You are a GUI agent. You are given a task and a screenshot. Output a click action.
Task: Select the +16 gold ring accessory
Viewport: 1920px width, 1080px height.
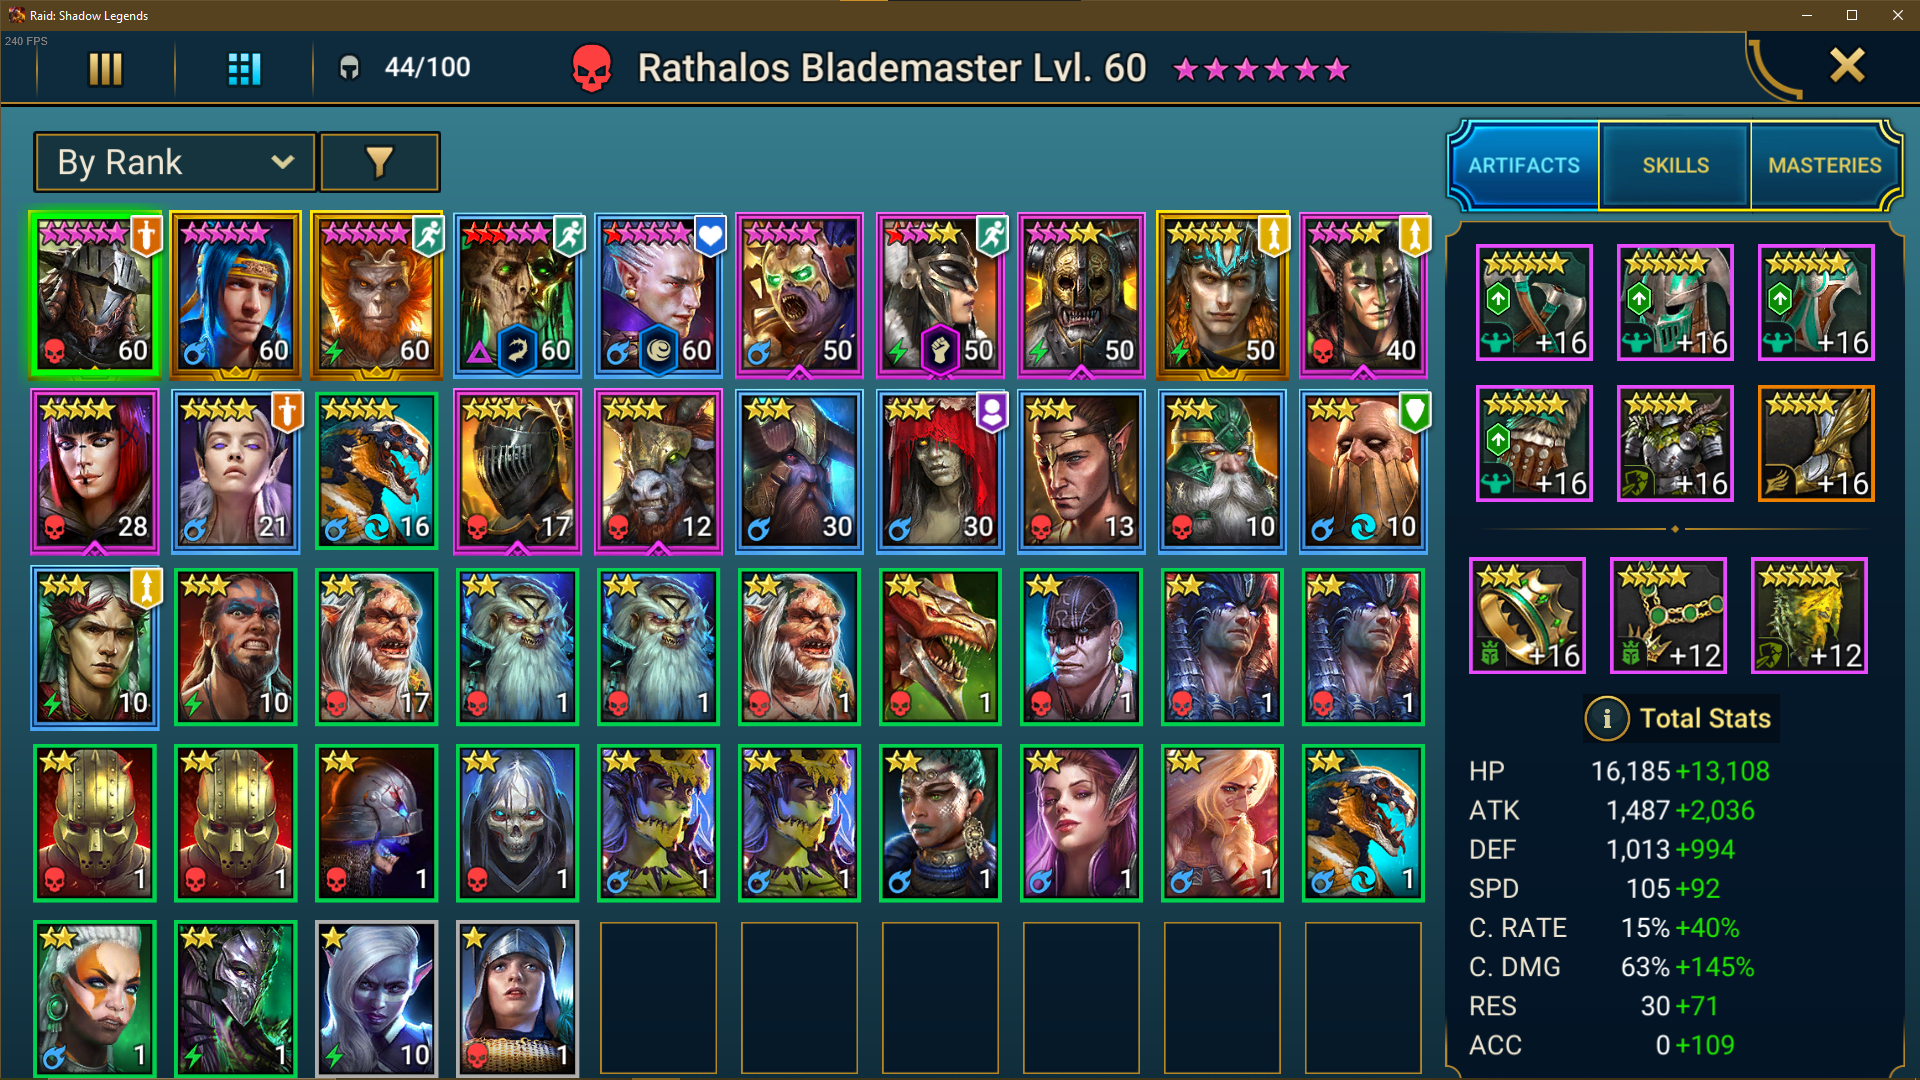tap(1527, 615)
